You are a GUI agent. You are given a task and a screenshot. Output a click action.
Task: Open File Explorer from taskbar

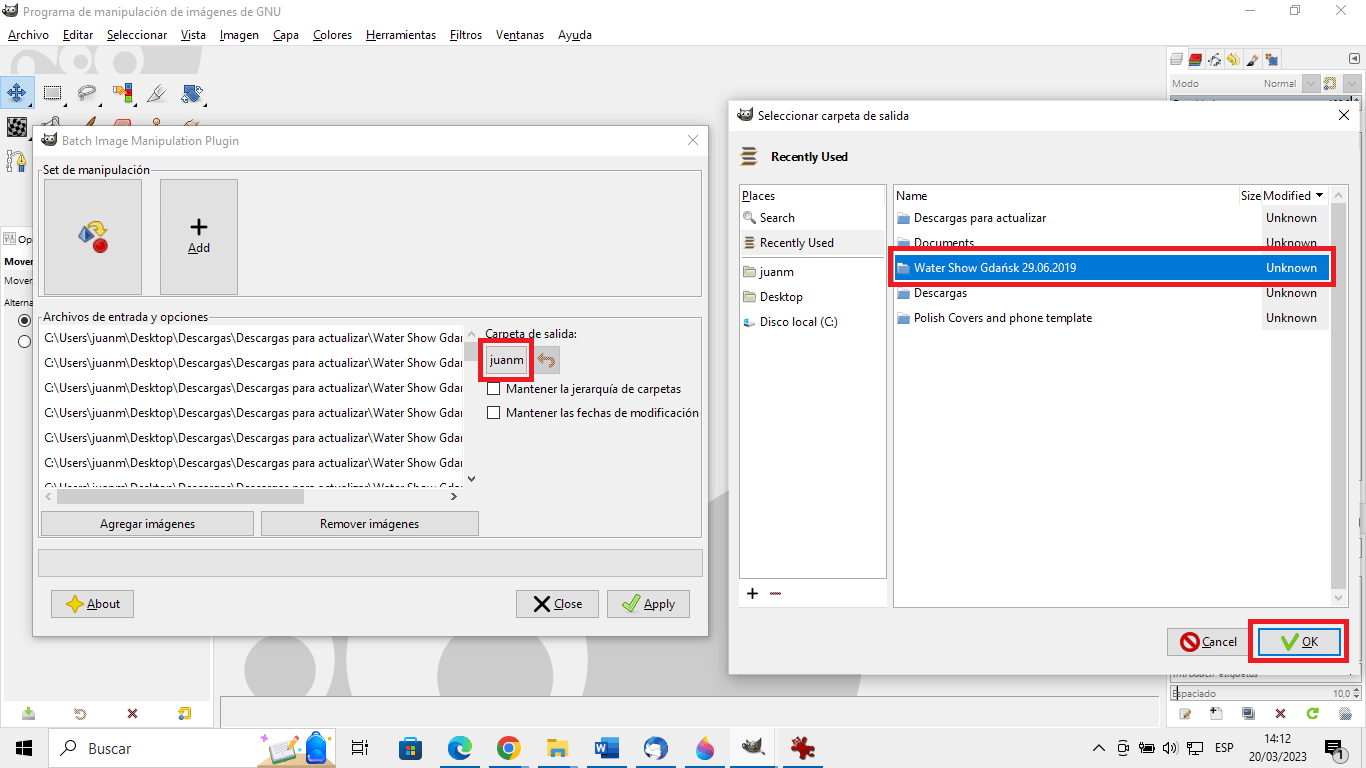(x=558, y=748)
